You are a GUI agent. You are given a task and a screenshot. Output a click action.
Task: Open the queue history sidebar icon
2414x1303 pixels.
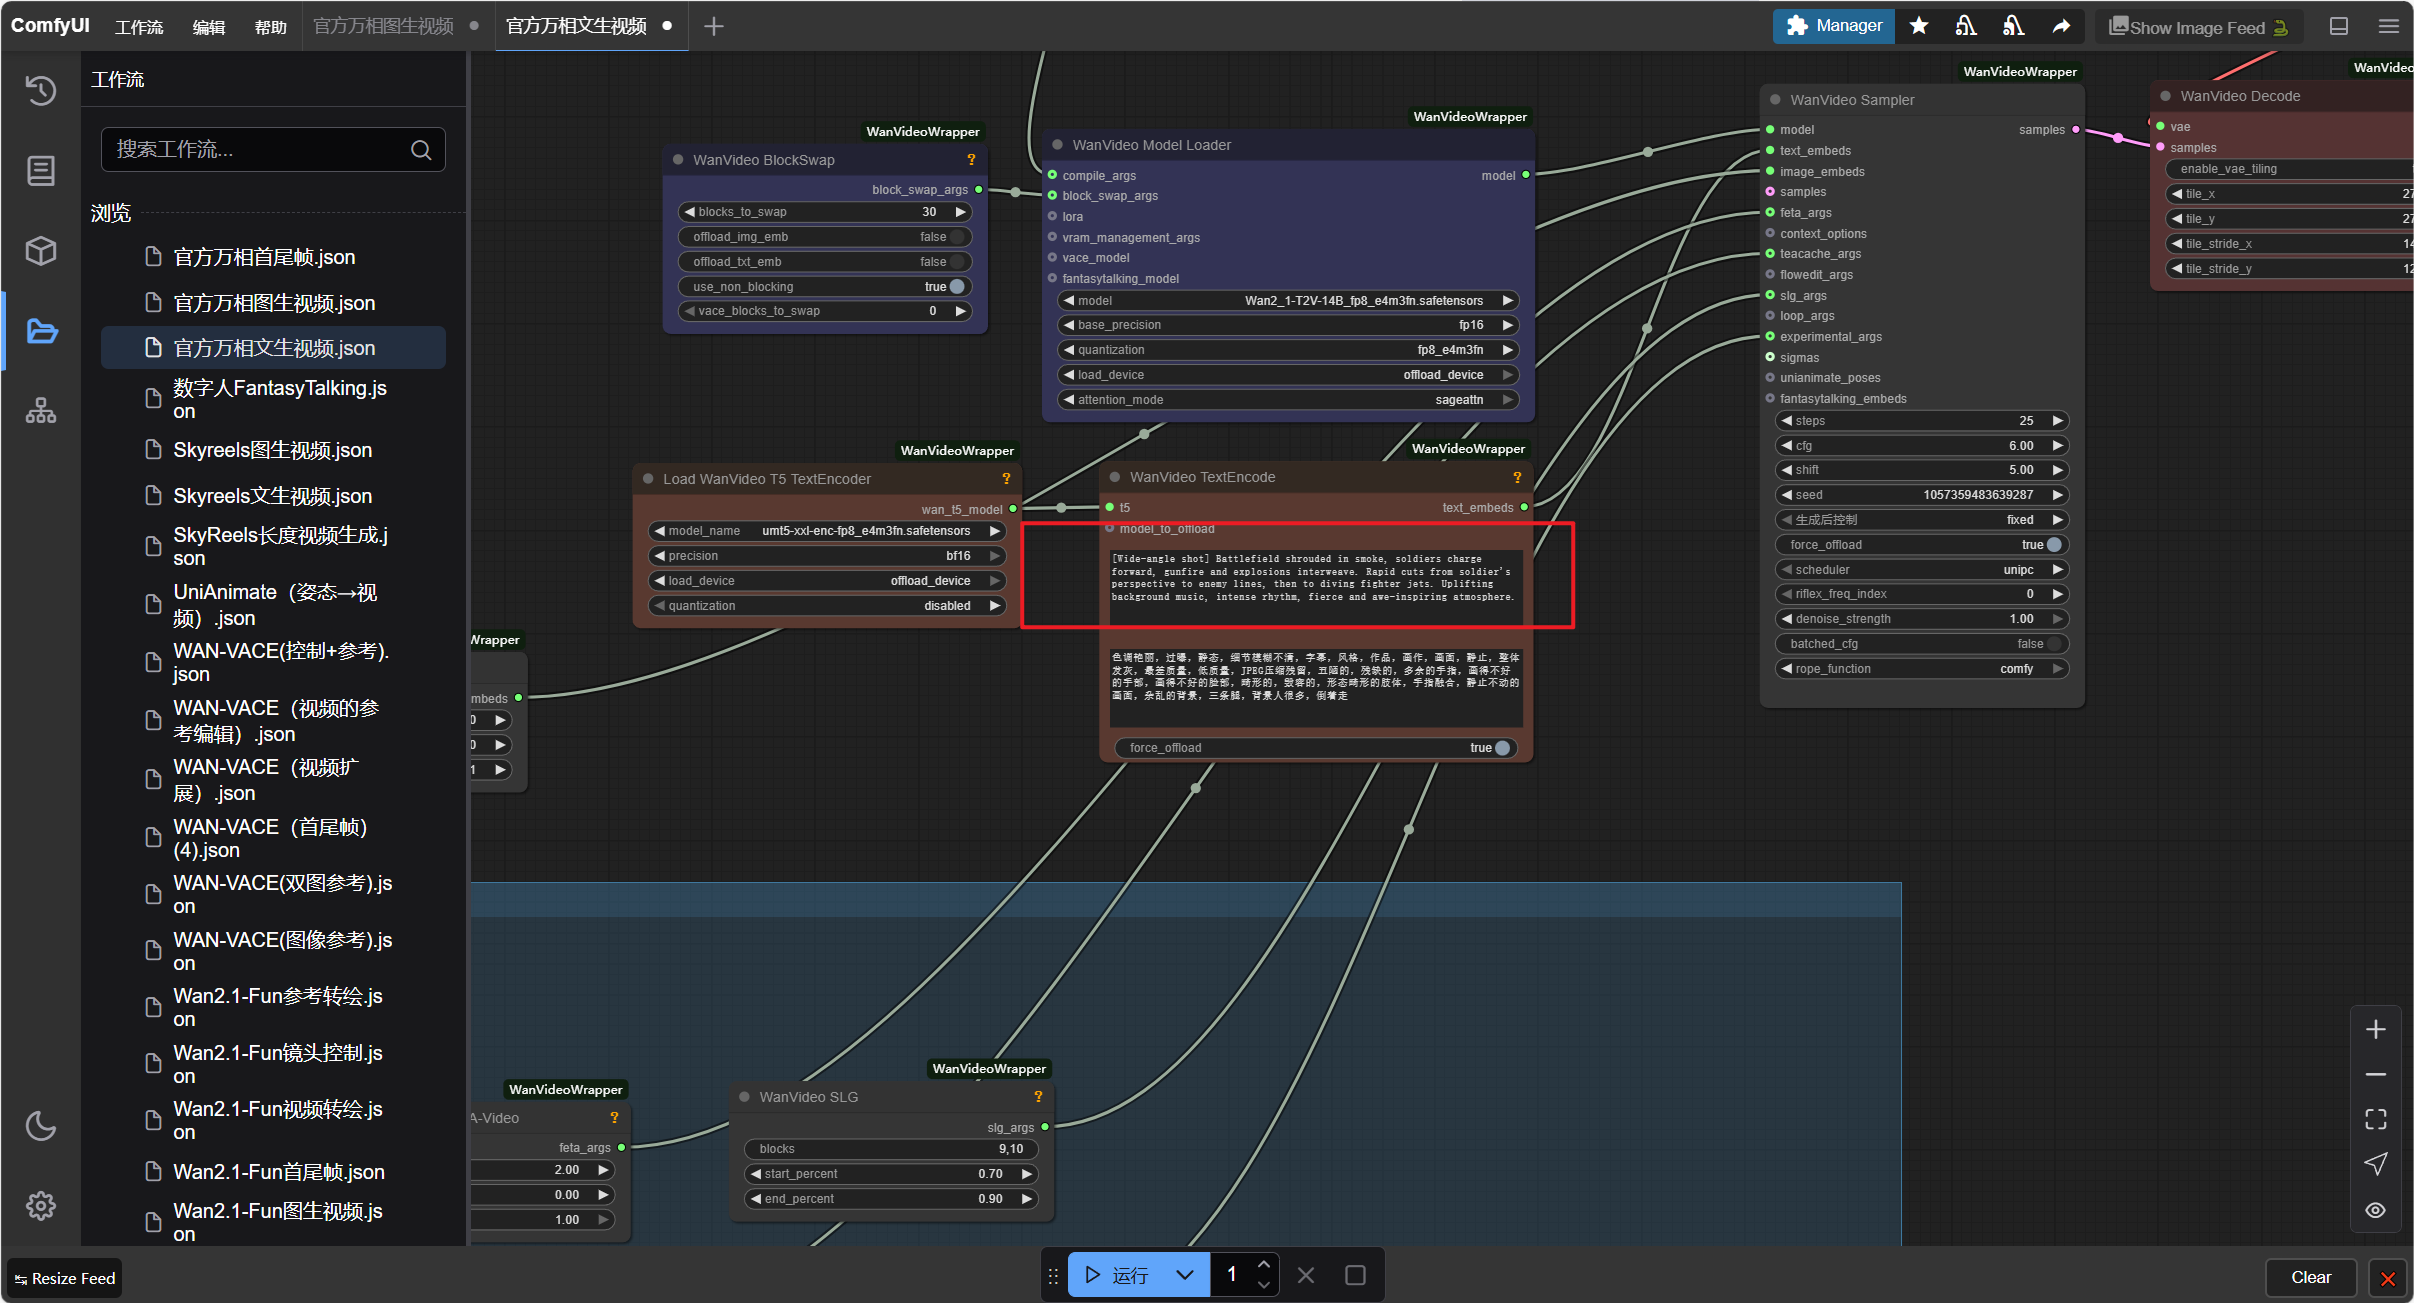[40, 91]
